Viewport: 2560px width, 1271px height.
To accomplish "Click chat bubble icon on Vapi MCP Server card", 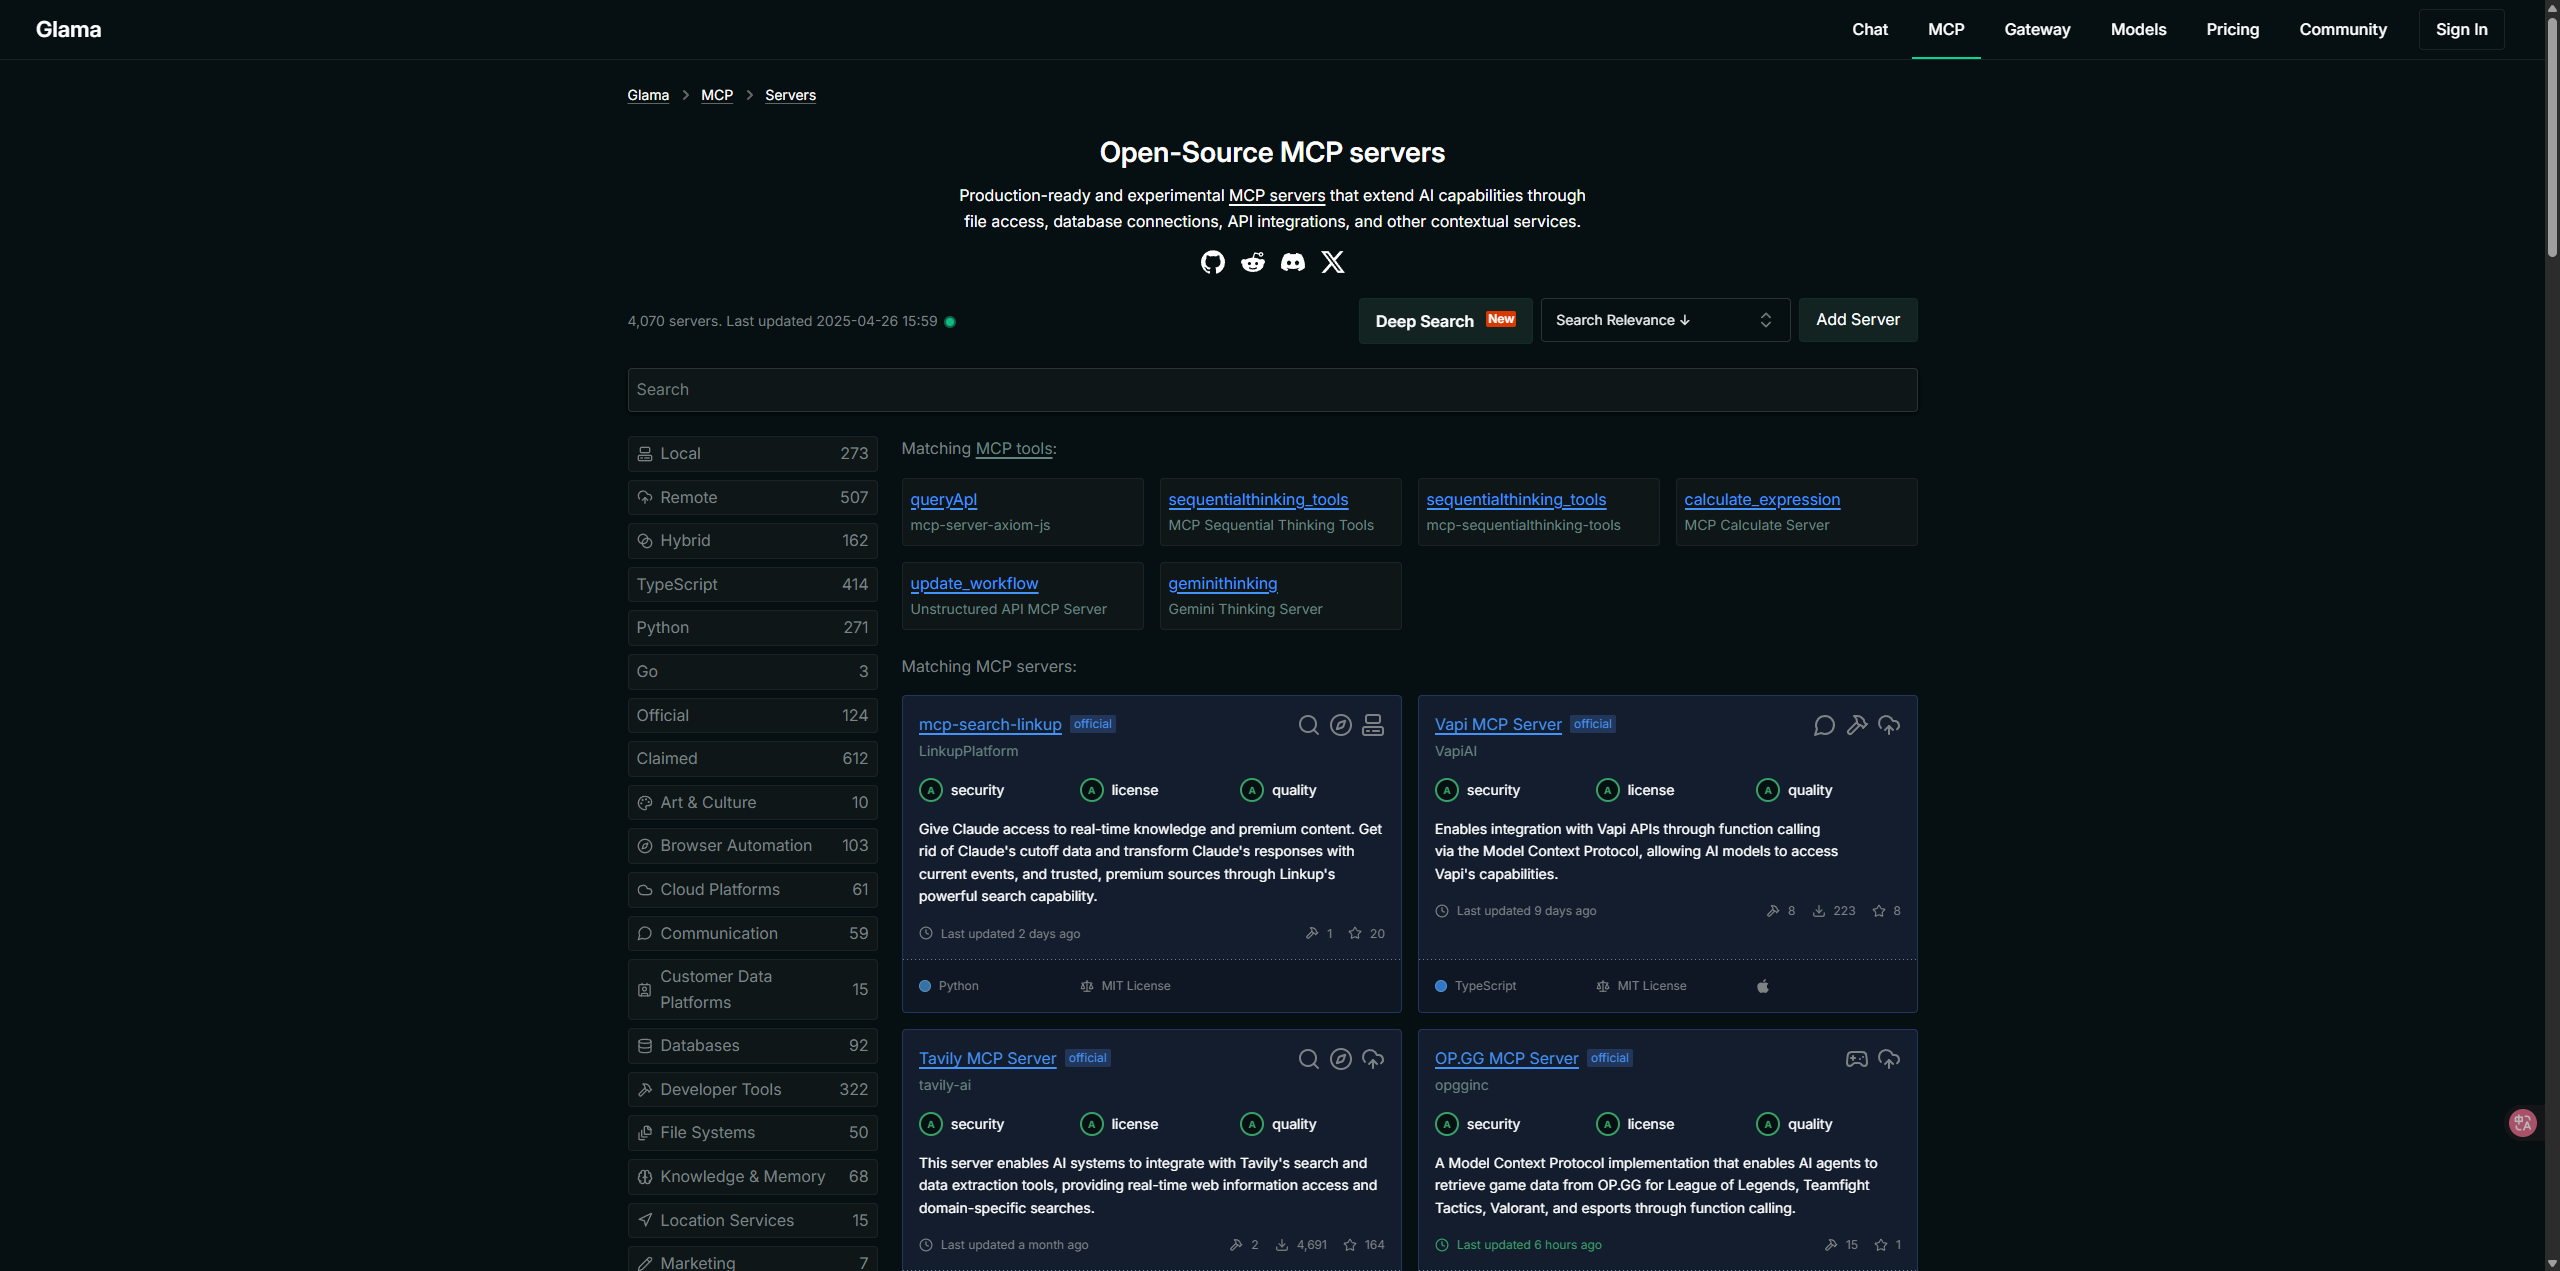I will 1824,725.
